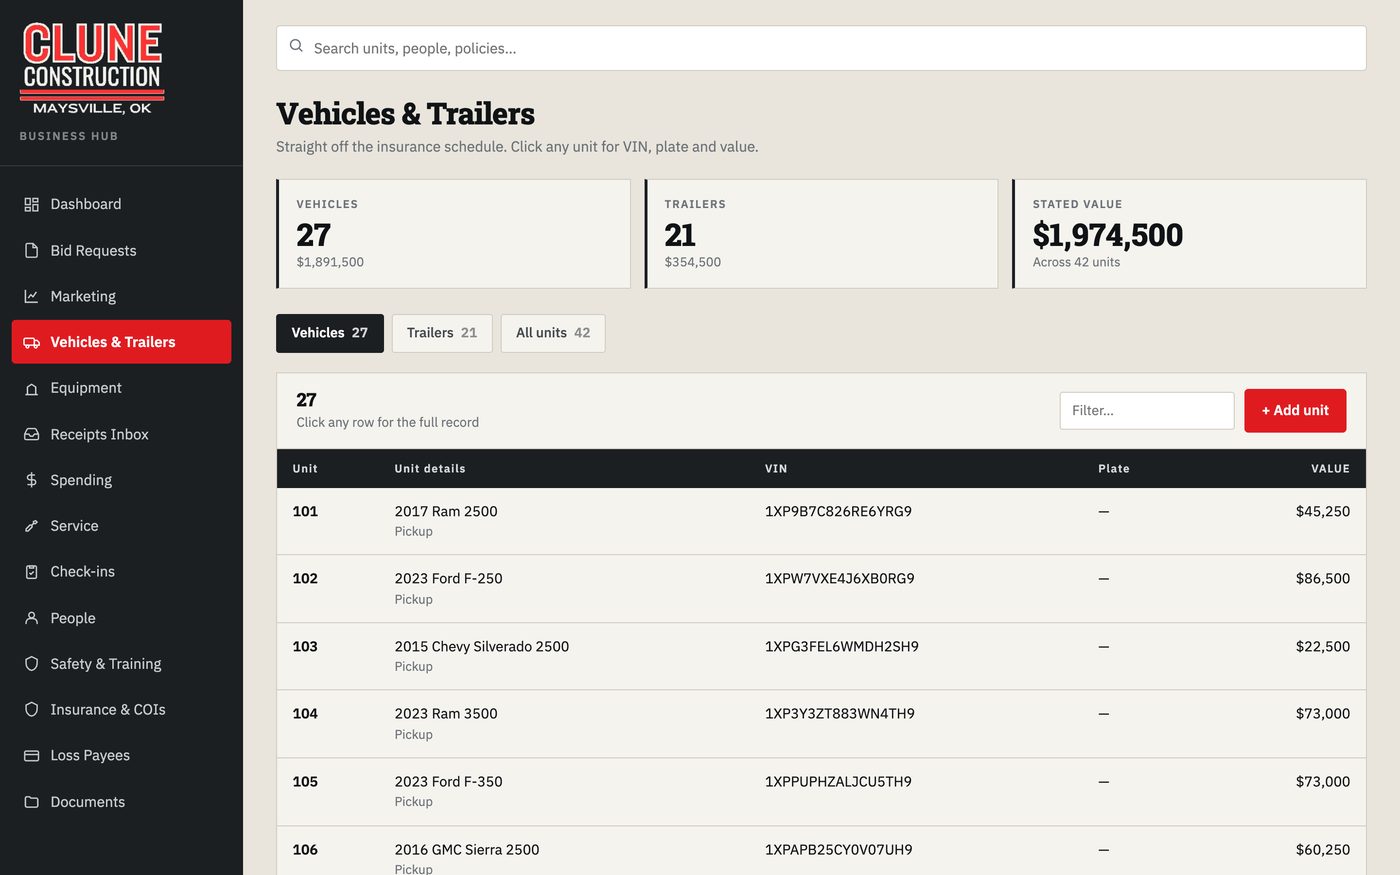Click the VALUE column header
This screenshot has height=875, width=1400.
tap(1330, 468)
